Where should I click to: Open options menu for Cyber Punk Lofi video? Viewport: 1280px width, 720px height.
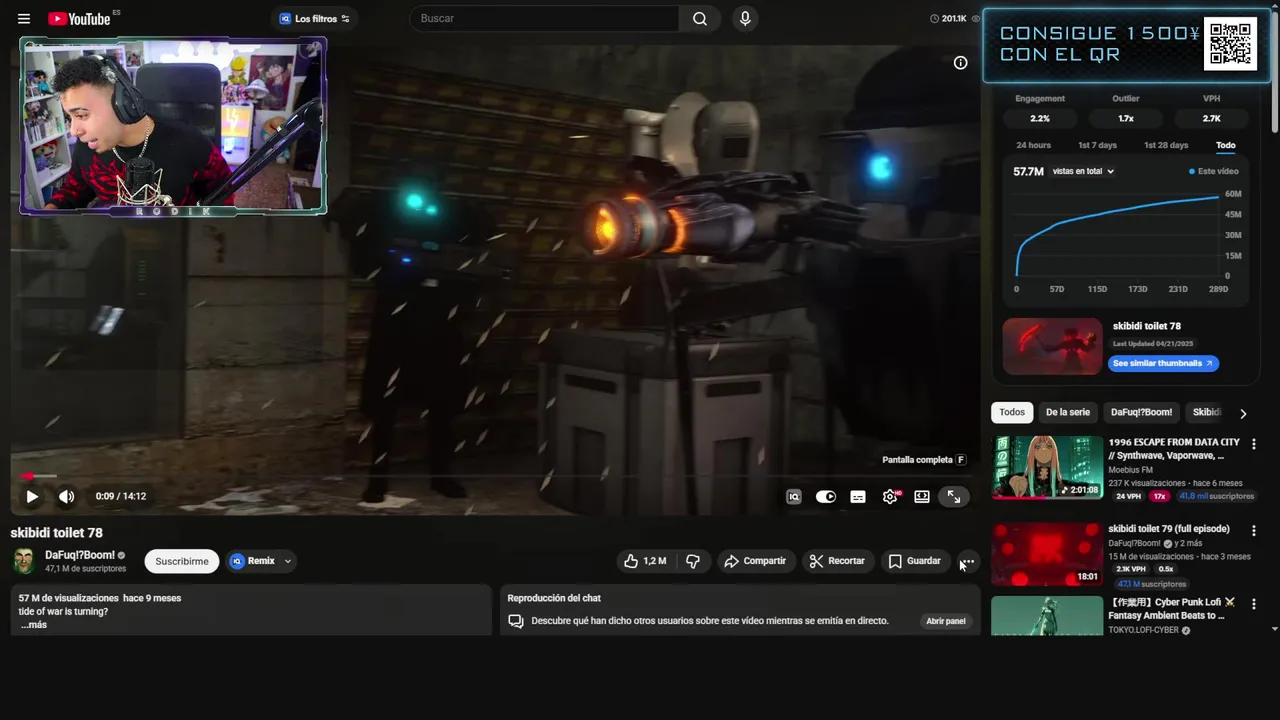point(1254,604)
